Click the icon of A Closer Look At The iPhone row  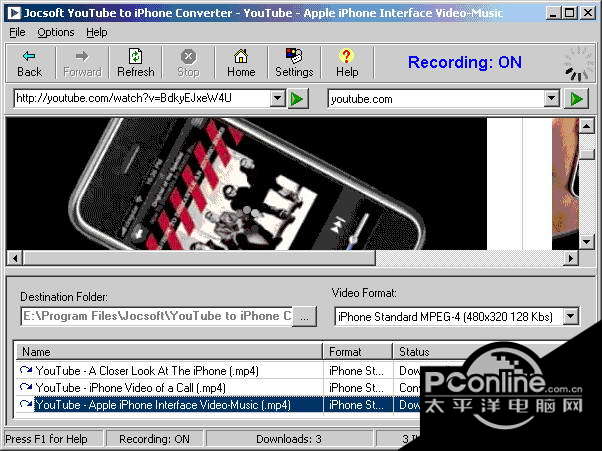pyautogui.click(x=26, y=370)
